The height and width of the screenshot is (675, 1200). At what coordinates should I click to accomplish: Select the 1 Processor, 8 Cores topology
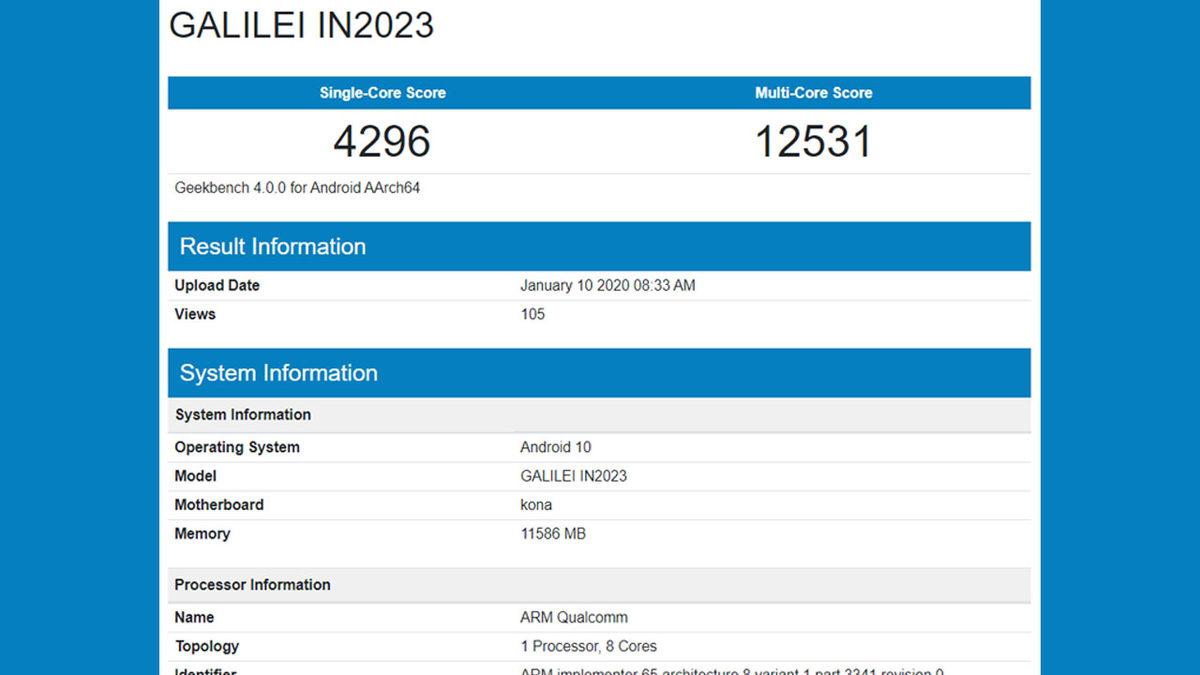click(x=586, y=646)
